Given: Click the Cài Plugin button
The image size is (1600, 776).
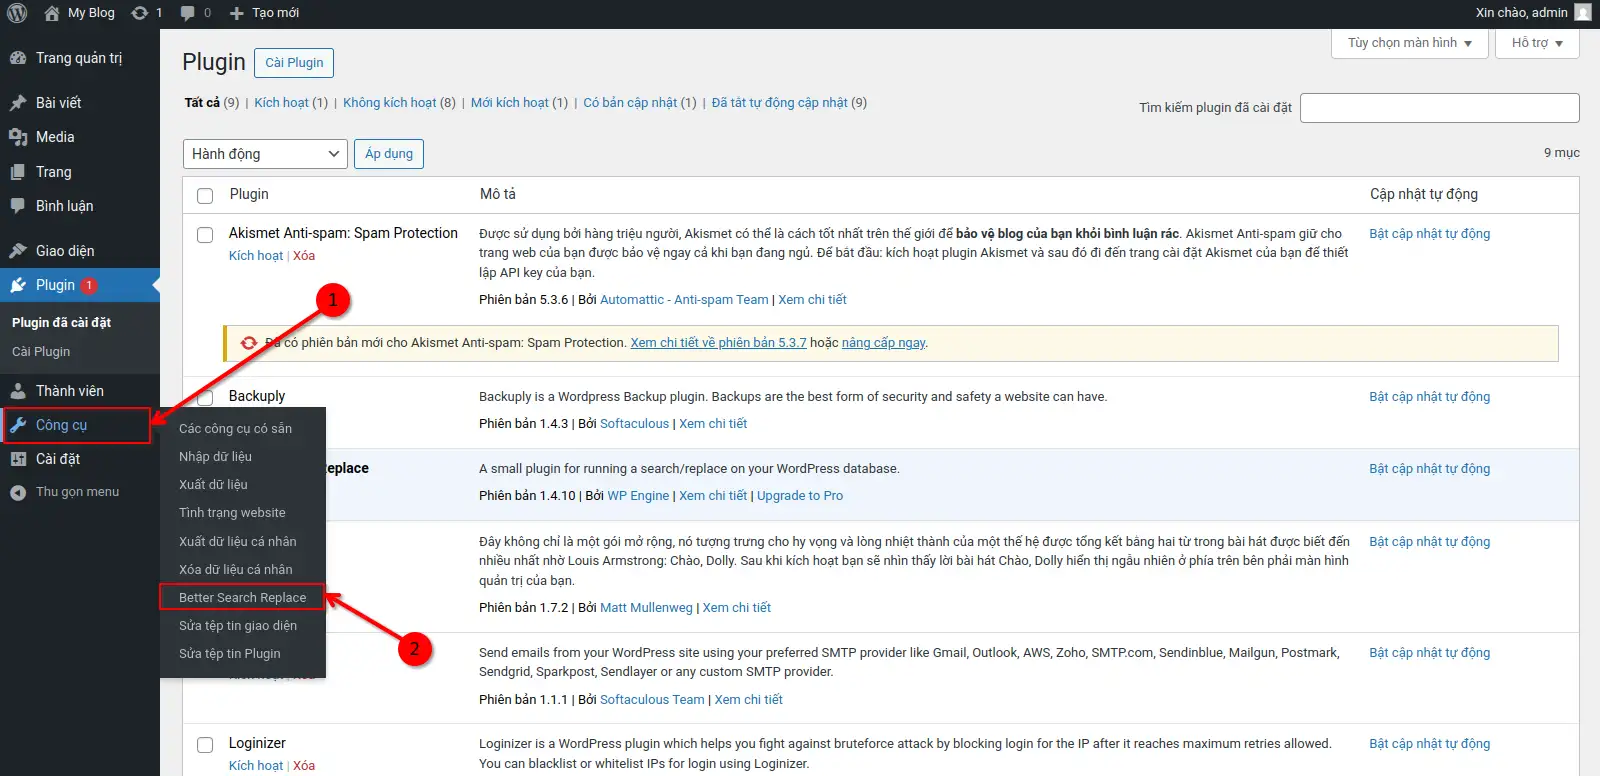Looking at the screenshot, I should [294, 62].
